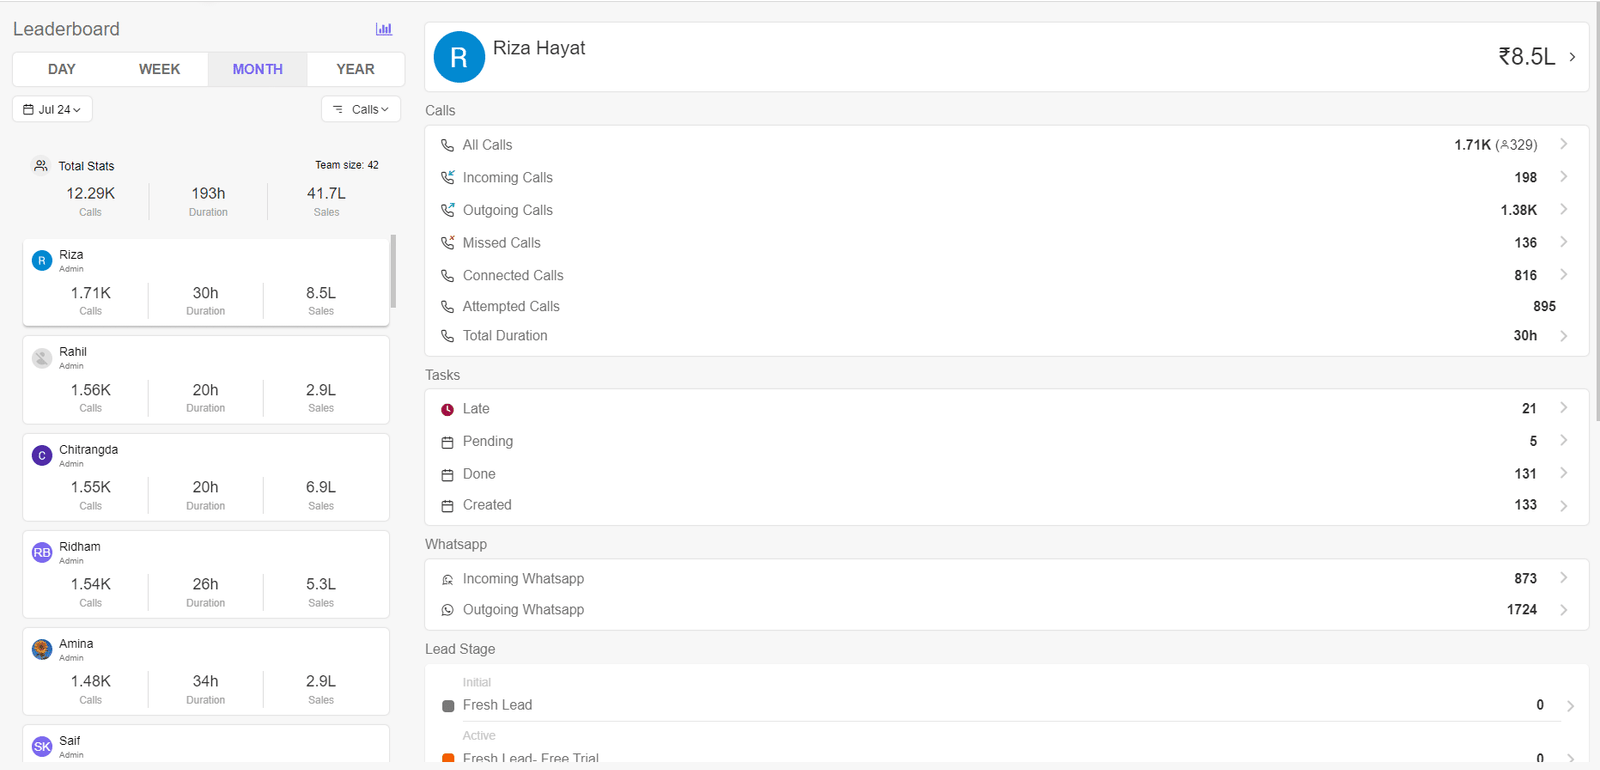
Task: Expand the All Calls row chevron
Action: 1563,145
